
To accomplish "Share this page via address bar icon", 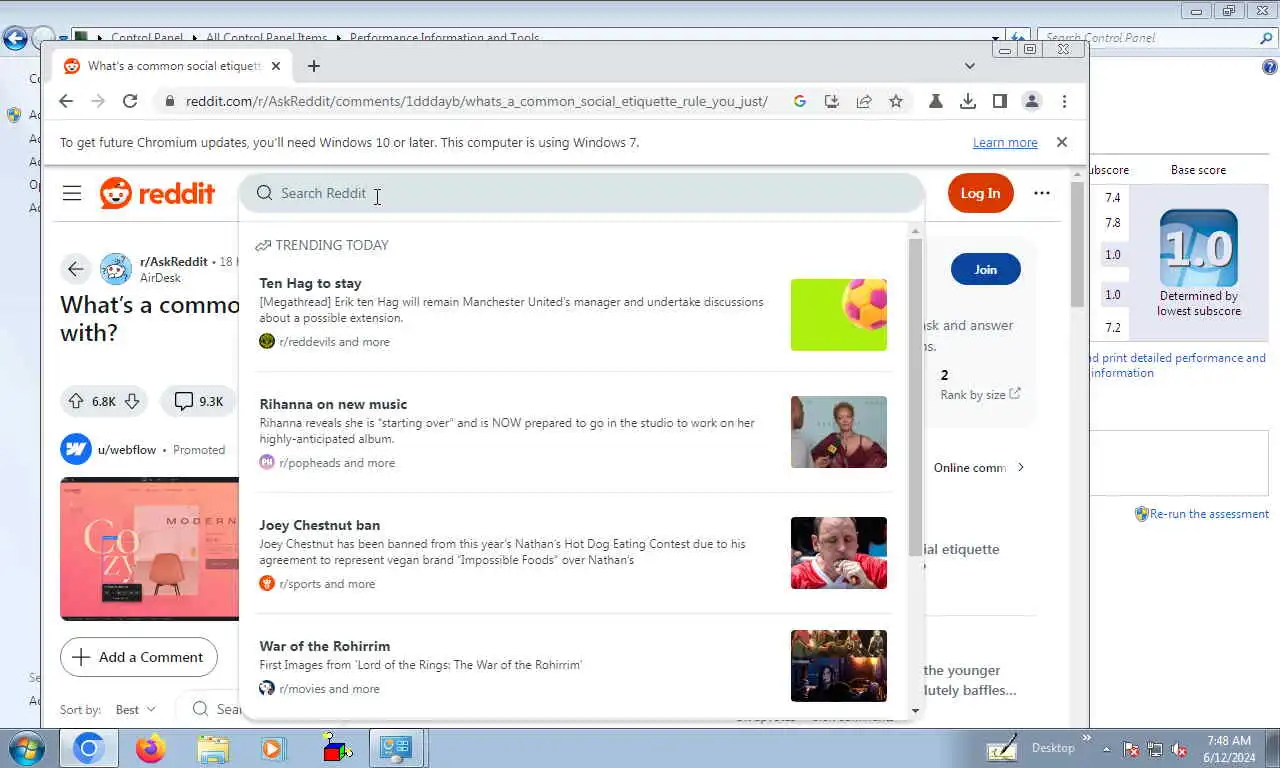I will (864, 101).
